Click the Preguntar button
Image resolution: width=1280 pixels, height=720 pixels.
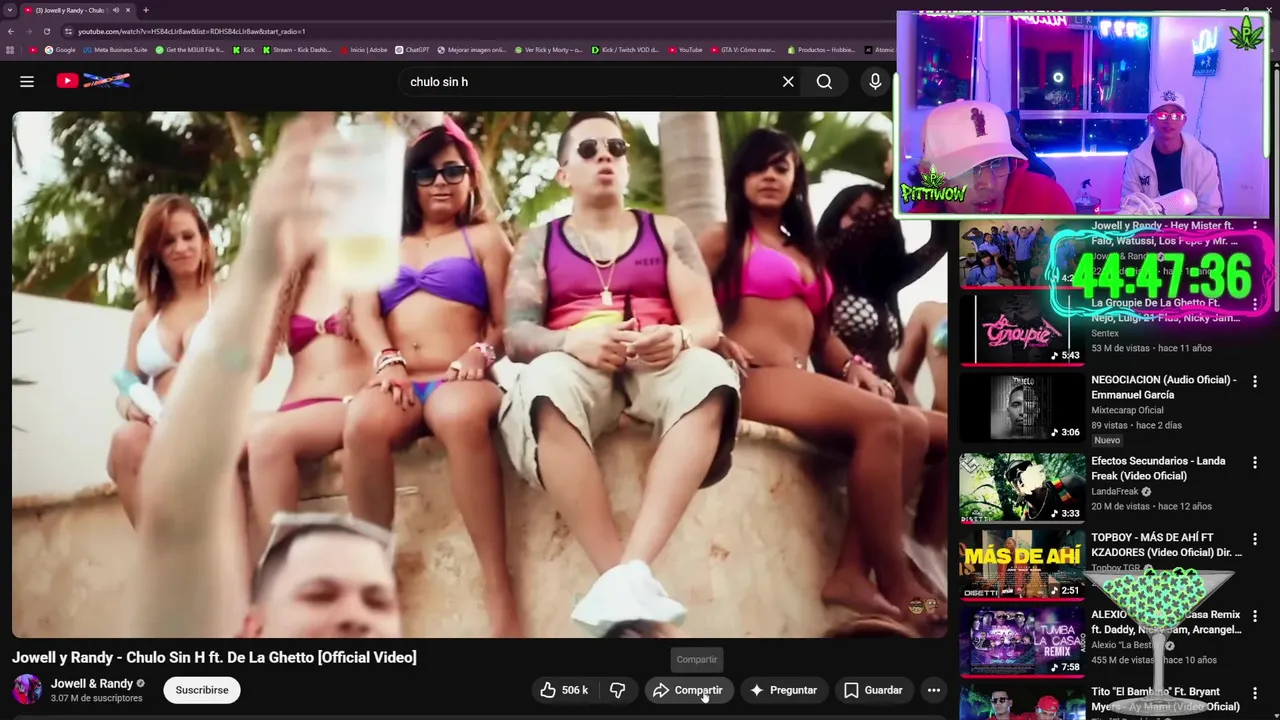[783, 690]
